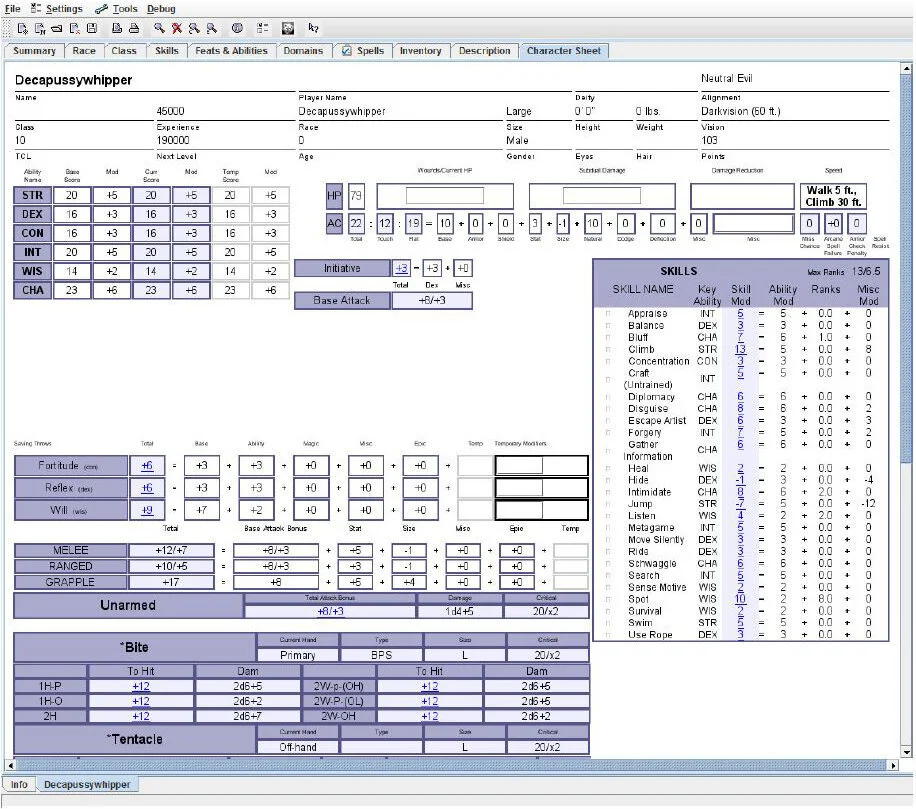Image resolution: width=916 pixels, height=809 pixels.
Task: Click the Open folder toolbar icon
Action: [57, 28]
